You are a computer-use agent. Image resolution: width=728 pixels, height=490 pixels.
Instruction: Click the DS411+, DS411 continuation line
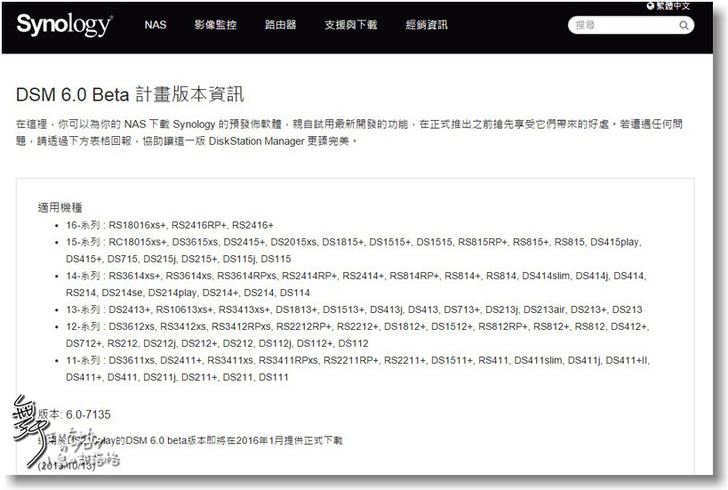[x=177, y=378]
